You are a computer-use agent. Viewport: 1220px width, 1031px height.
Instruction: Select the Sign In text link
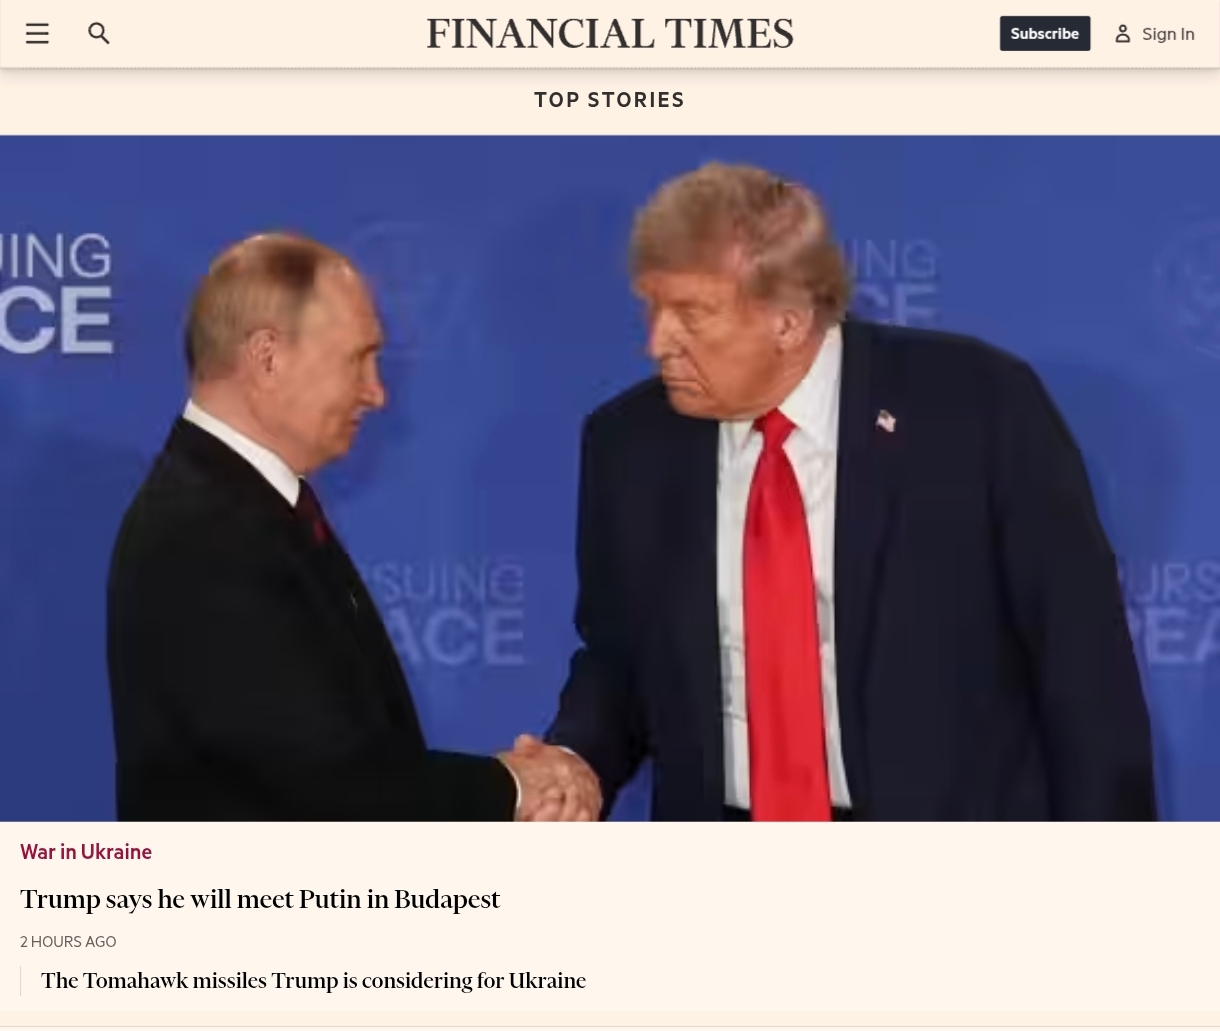pyautogui.click(x=1168, y=34)
